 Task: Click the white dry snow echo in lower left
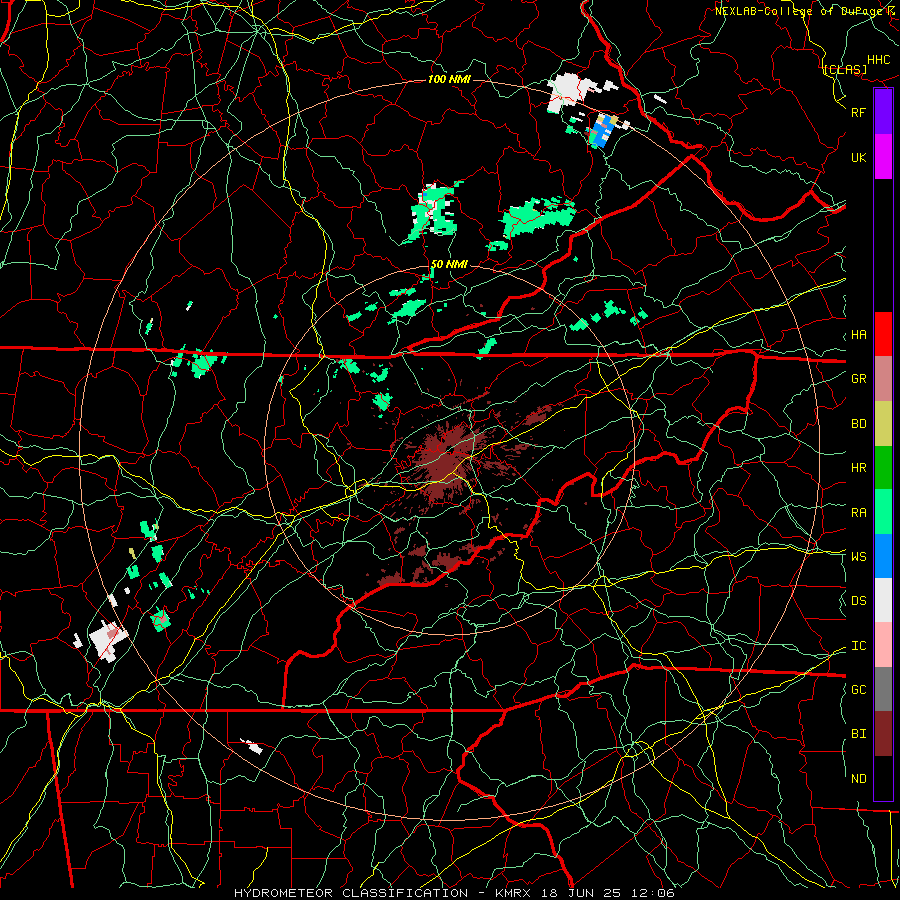(x=107, y=639)
